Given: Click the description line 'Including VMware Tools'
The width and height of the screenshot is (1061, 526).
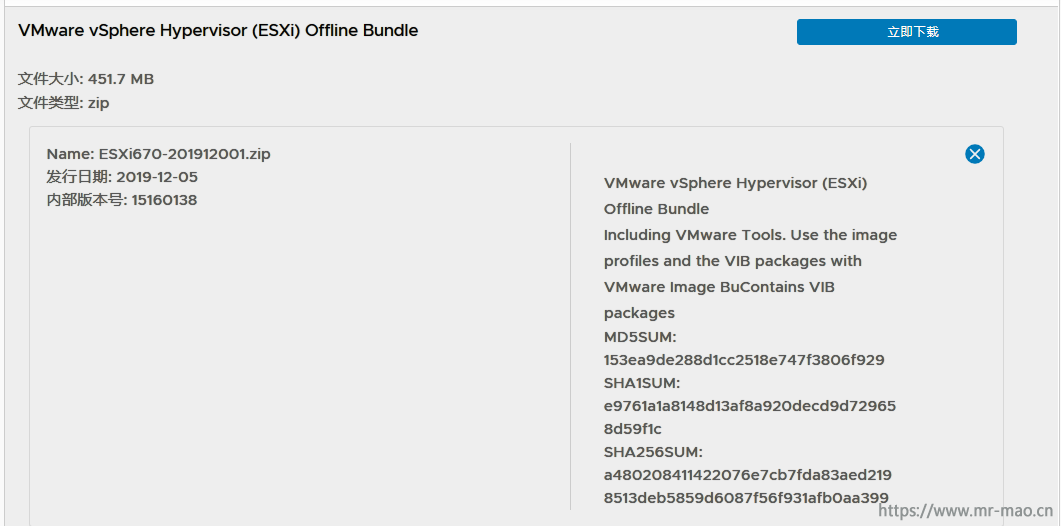Looking at the screenshot, I should [x=750, y=235].
